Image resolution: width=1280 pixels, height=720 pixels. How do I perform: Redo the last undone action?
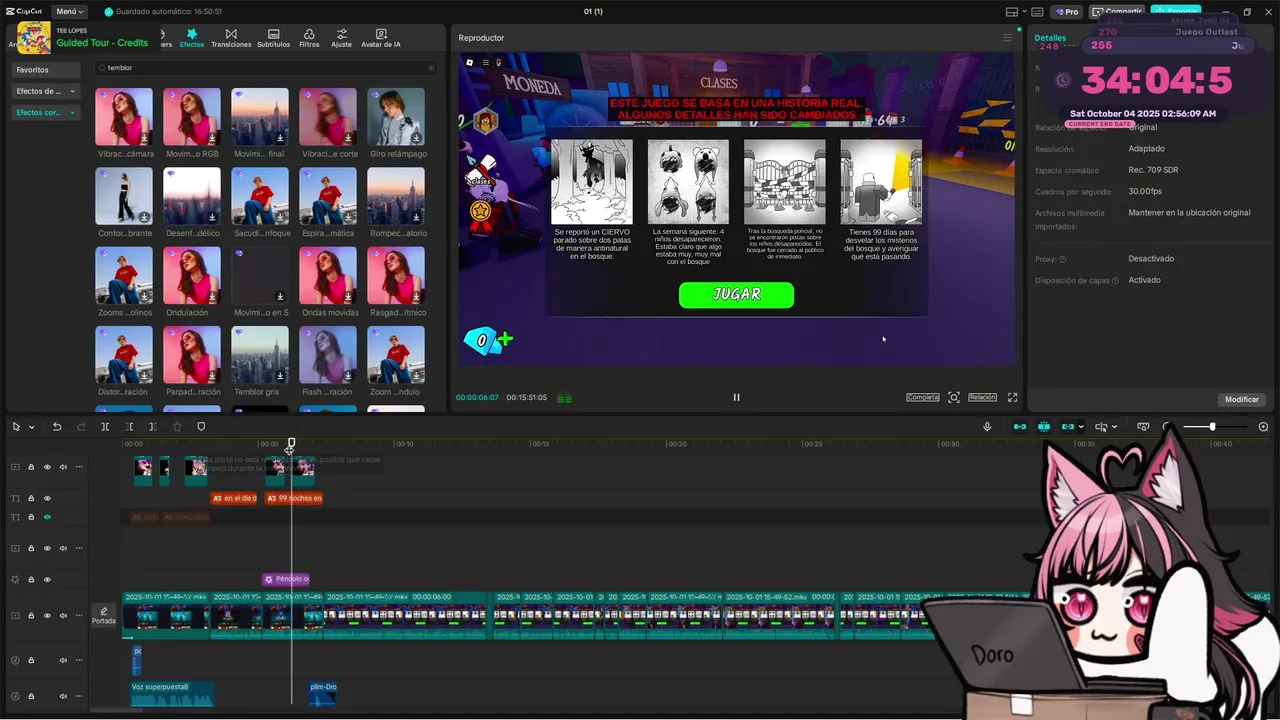coord(81,427)
